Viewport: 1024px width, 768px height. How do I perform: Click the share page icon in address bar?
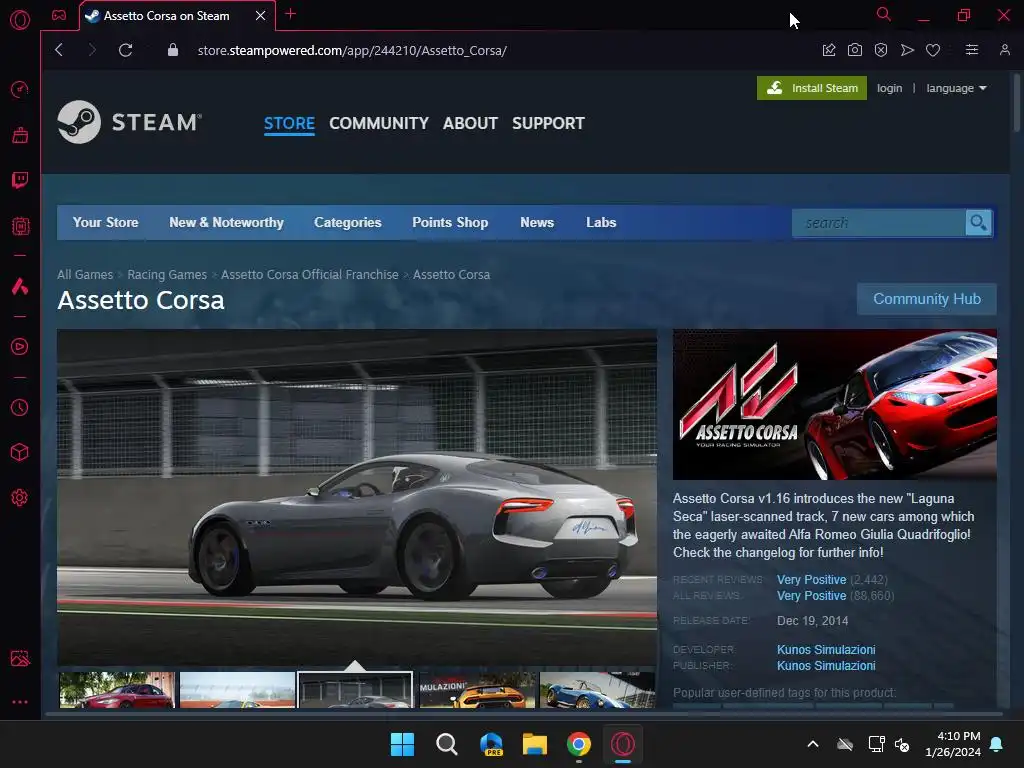click(829, 50)
